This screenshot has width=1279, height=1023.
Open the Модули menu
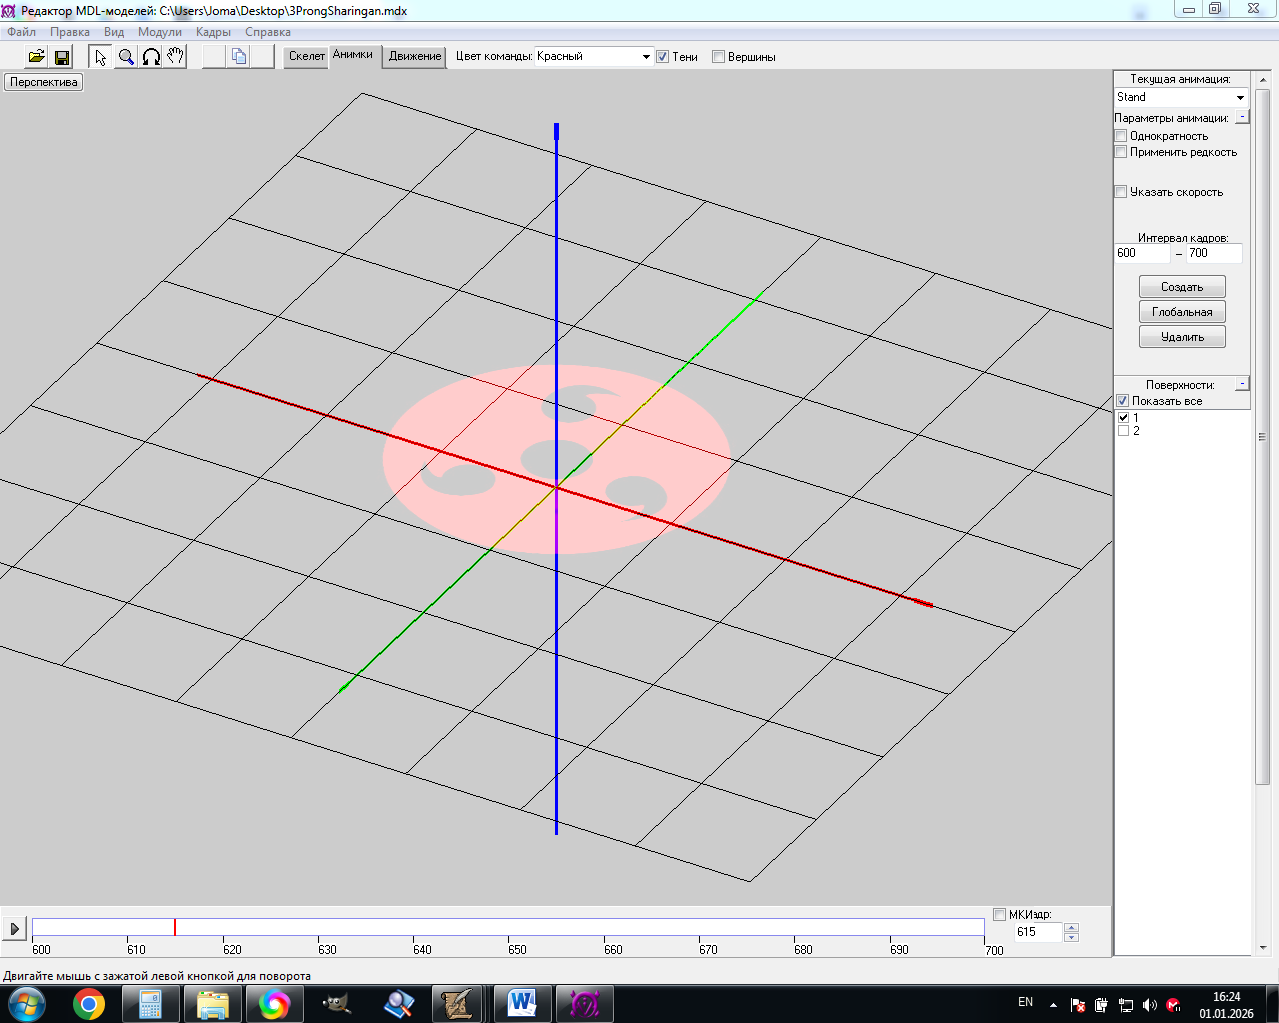[x=160, y=32]
